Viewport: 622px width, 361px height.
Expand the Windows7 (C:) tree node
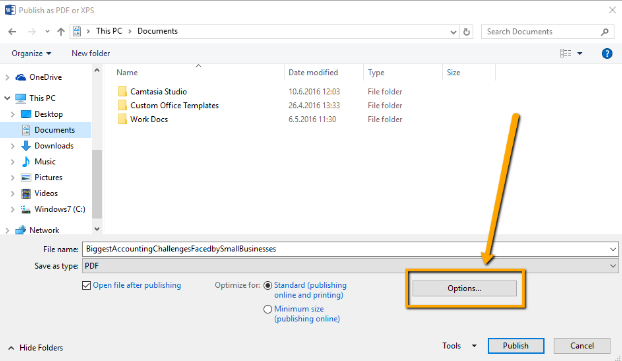coord(12,209)
